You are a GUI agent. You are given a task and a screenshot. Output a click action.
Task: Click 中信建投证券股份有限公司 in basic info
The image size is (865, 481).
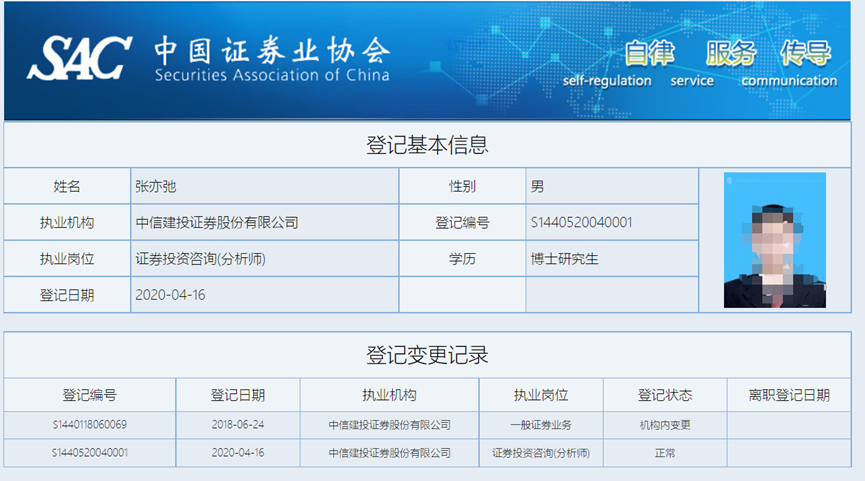[217, 223]
